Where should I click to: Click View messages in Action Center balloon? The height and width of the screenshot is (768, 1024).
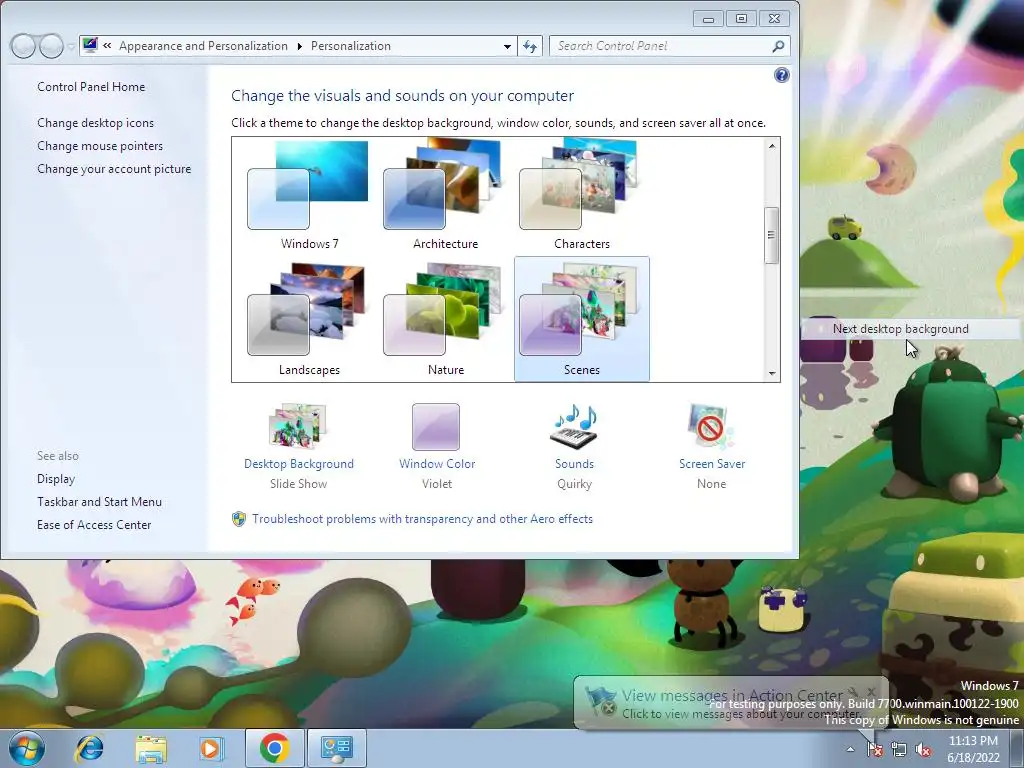click(x=731, y=696)
